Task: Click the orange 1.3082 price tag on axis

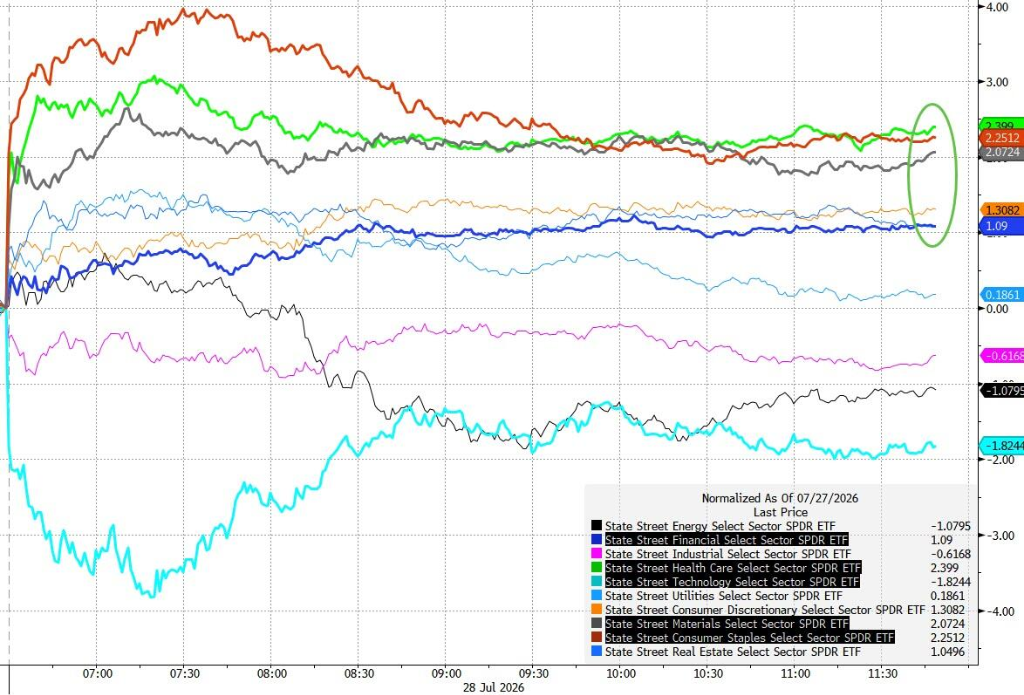Action: tap(1002, 210)
